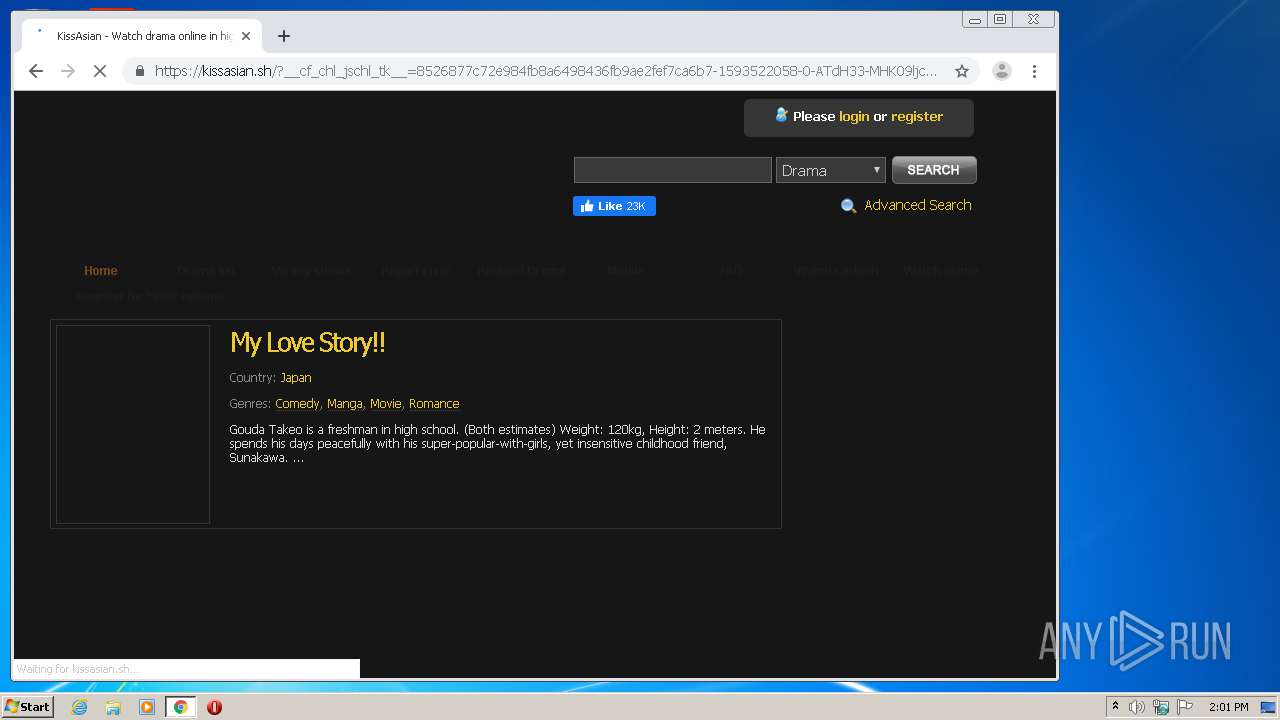Open the Windows Start menu
The width and height of the screenshot is (1280, 720).
(x=28, y=707)
